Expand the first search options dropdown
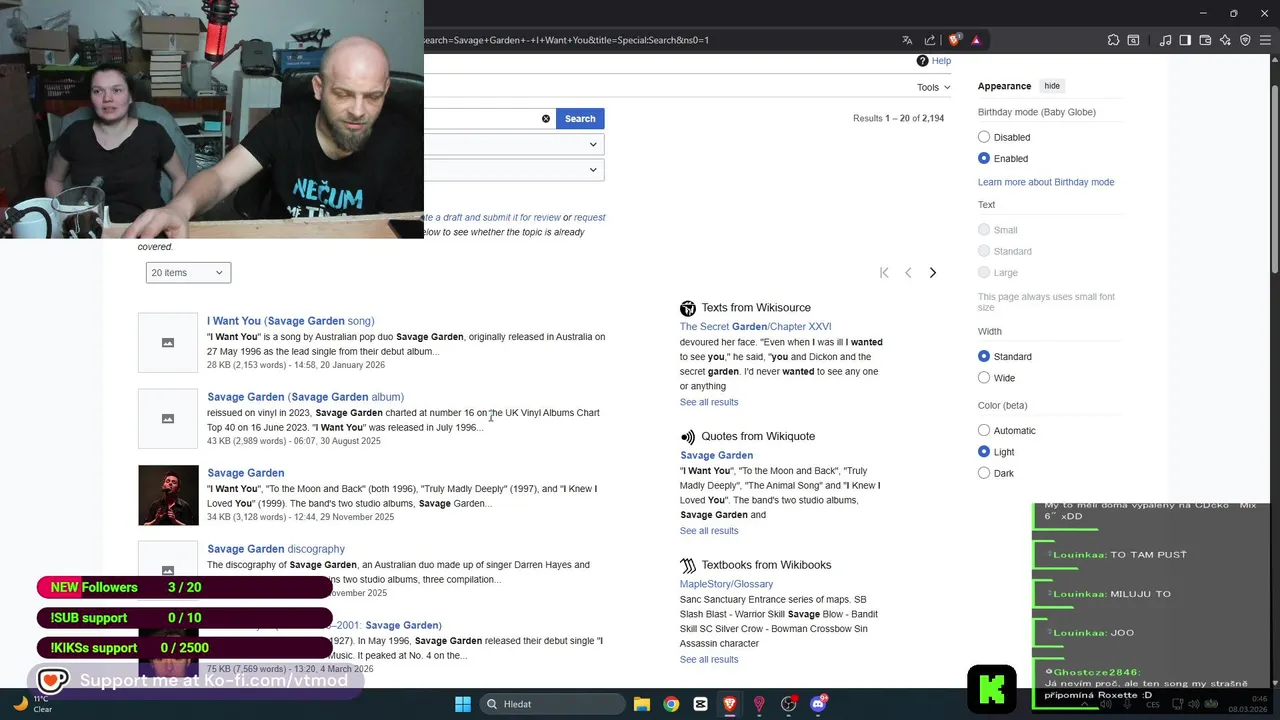This screenshot has width=1280, height=720. 514,144
